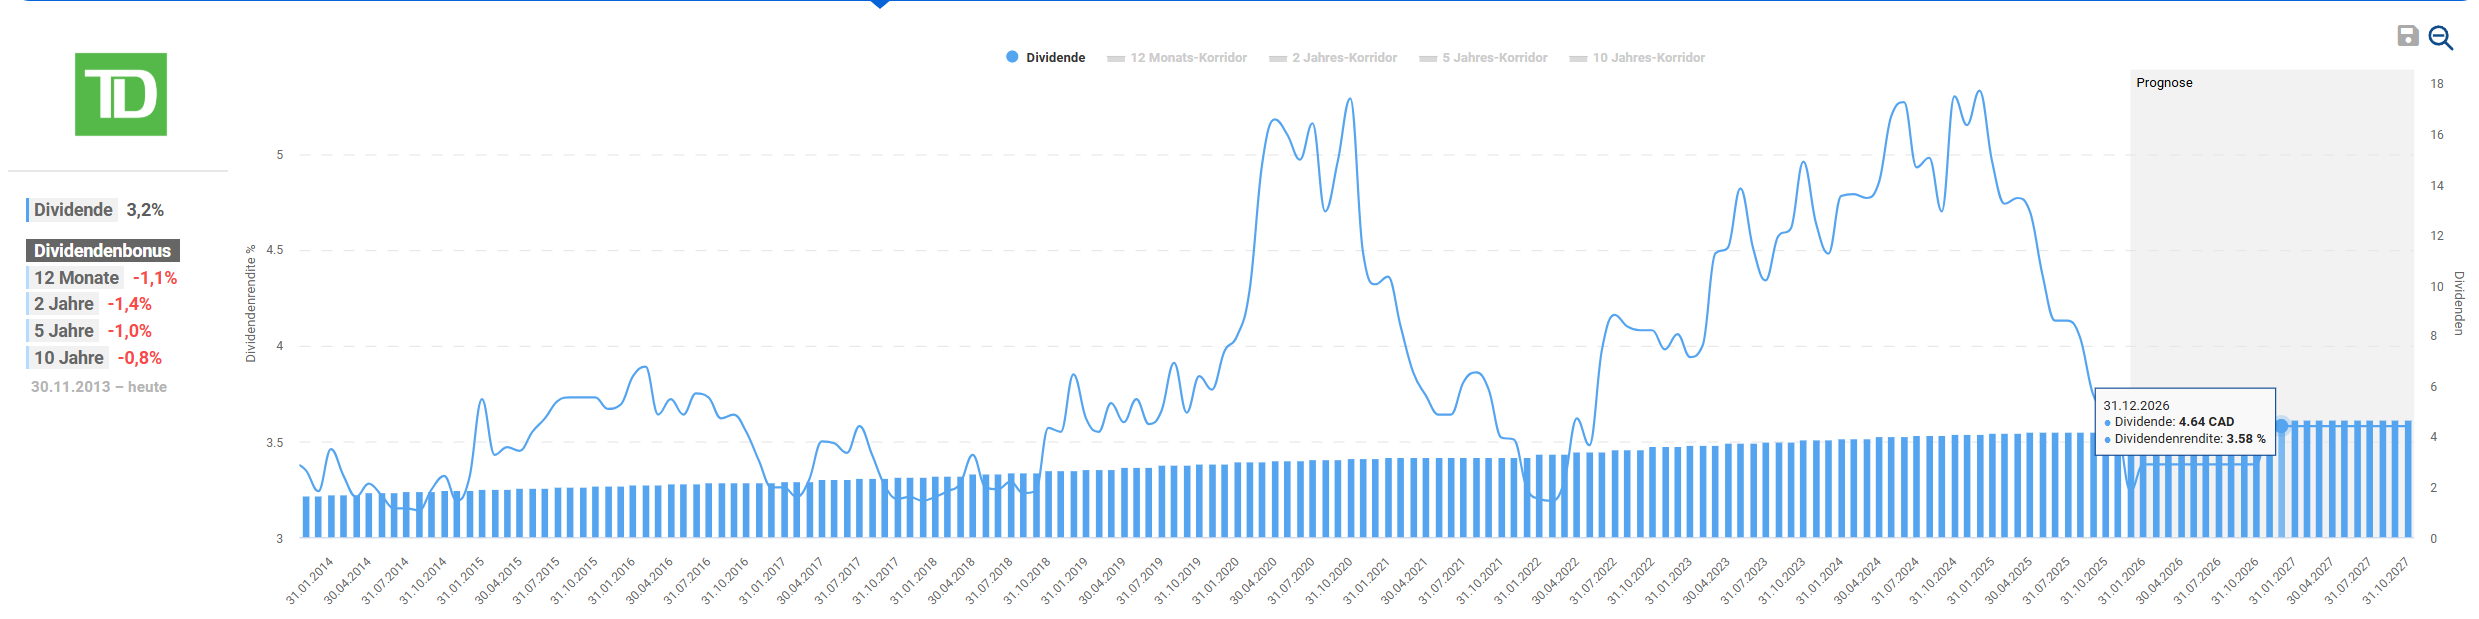Click the 31.01.2014 x-axis date label
Viewport: 2479px width, 619px height.
[310, 580]
